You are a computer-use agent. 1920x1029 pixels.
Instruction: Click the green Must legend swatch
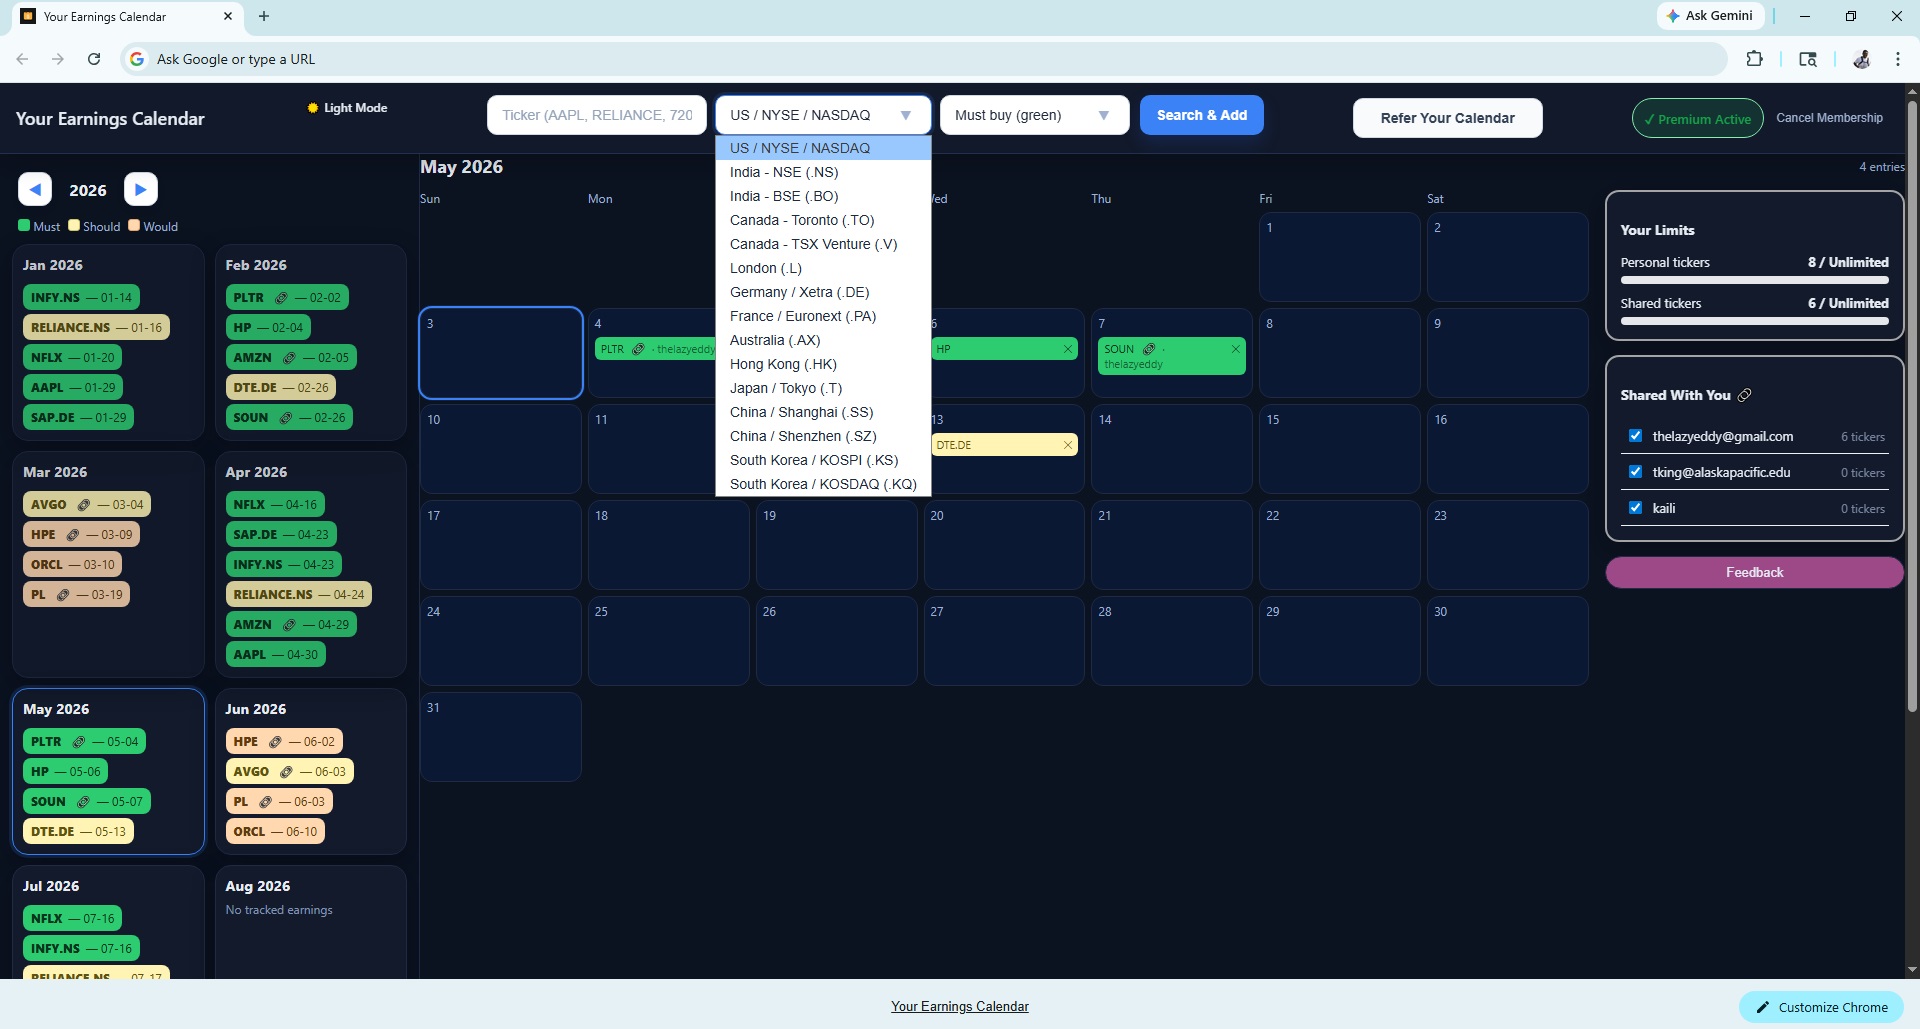(x=24, y=226)
